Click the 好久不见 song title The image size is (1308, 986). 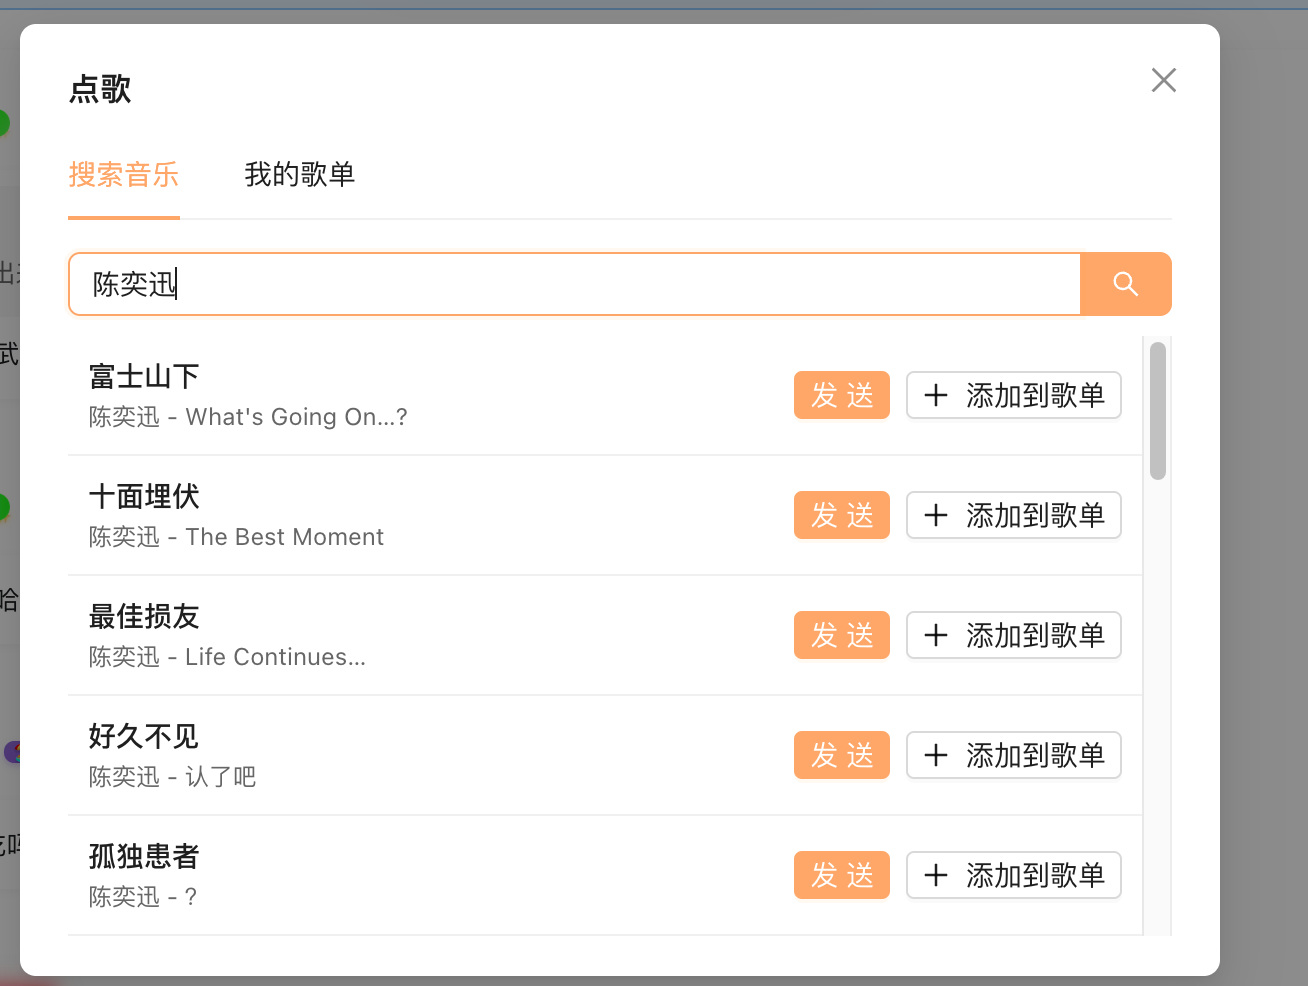pyautogui.click(x=144, y=737)
